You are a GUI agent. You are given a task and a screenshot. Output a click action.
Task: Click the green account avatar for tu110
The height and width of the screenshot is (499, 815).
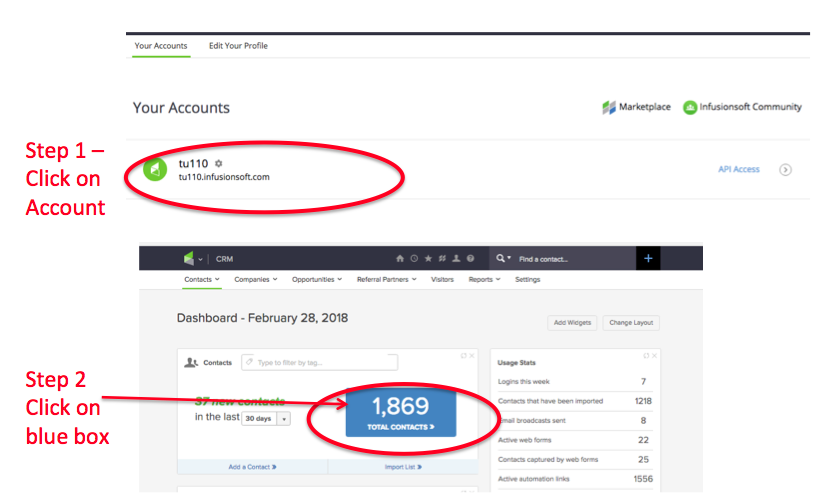155,169
